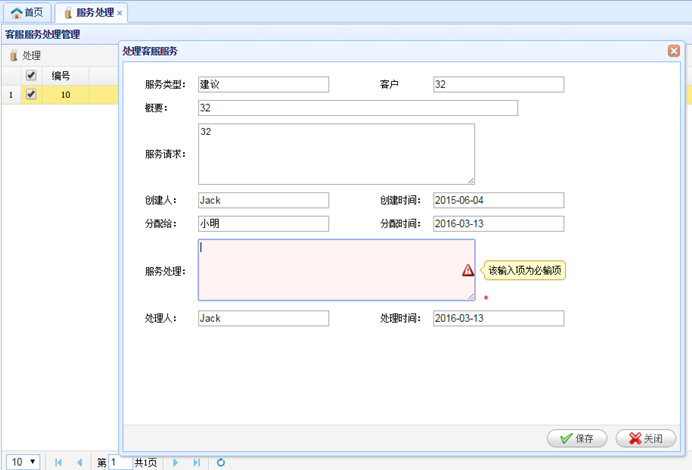692x470 pixels.
Task: Click the page number input field
Action: 120,462
